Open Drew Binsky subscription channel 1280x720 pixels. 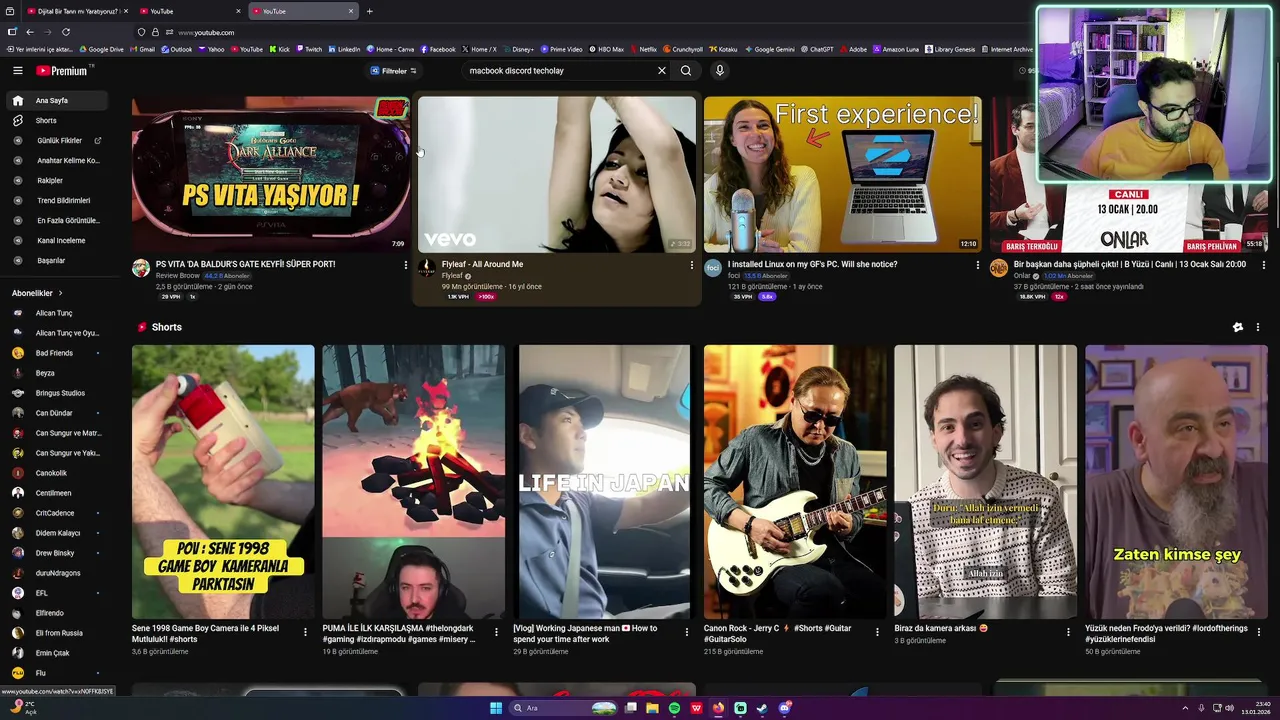55,553
